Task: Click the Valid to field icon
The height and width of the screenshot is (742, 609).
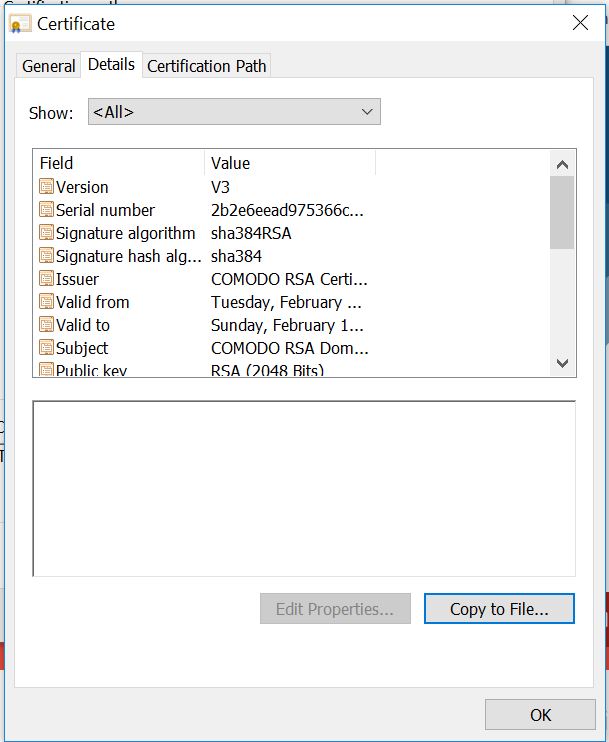Action: click(x=46, y=325)
